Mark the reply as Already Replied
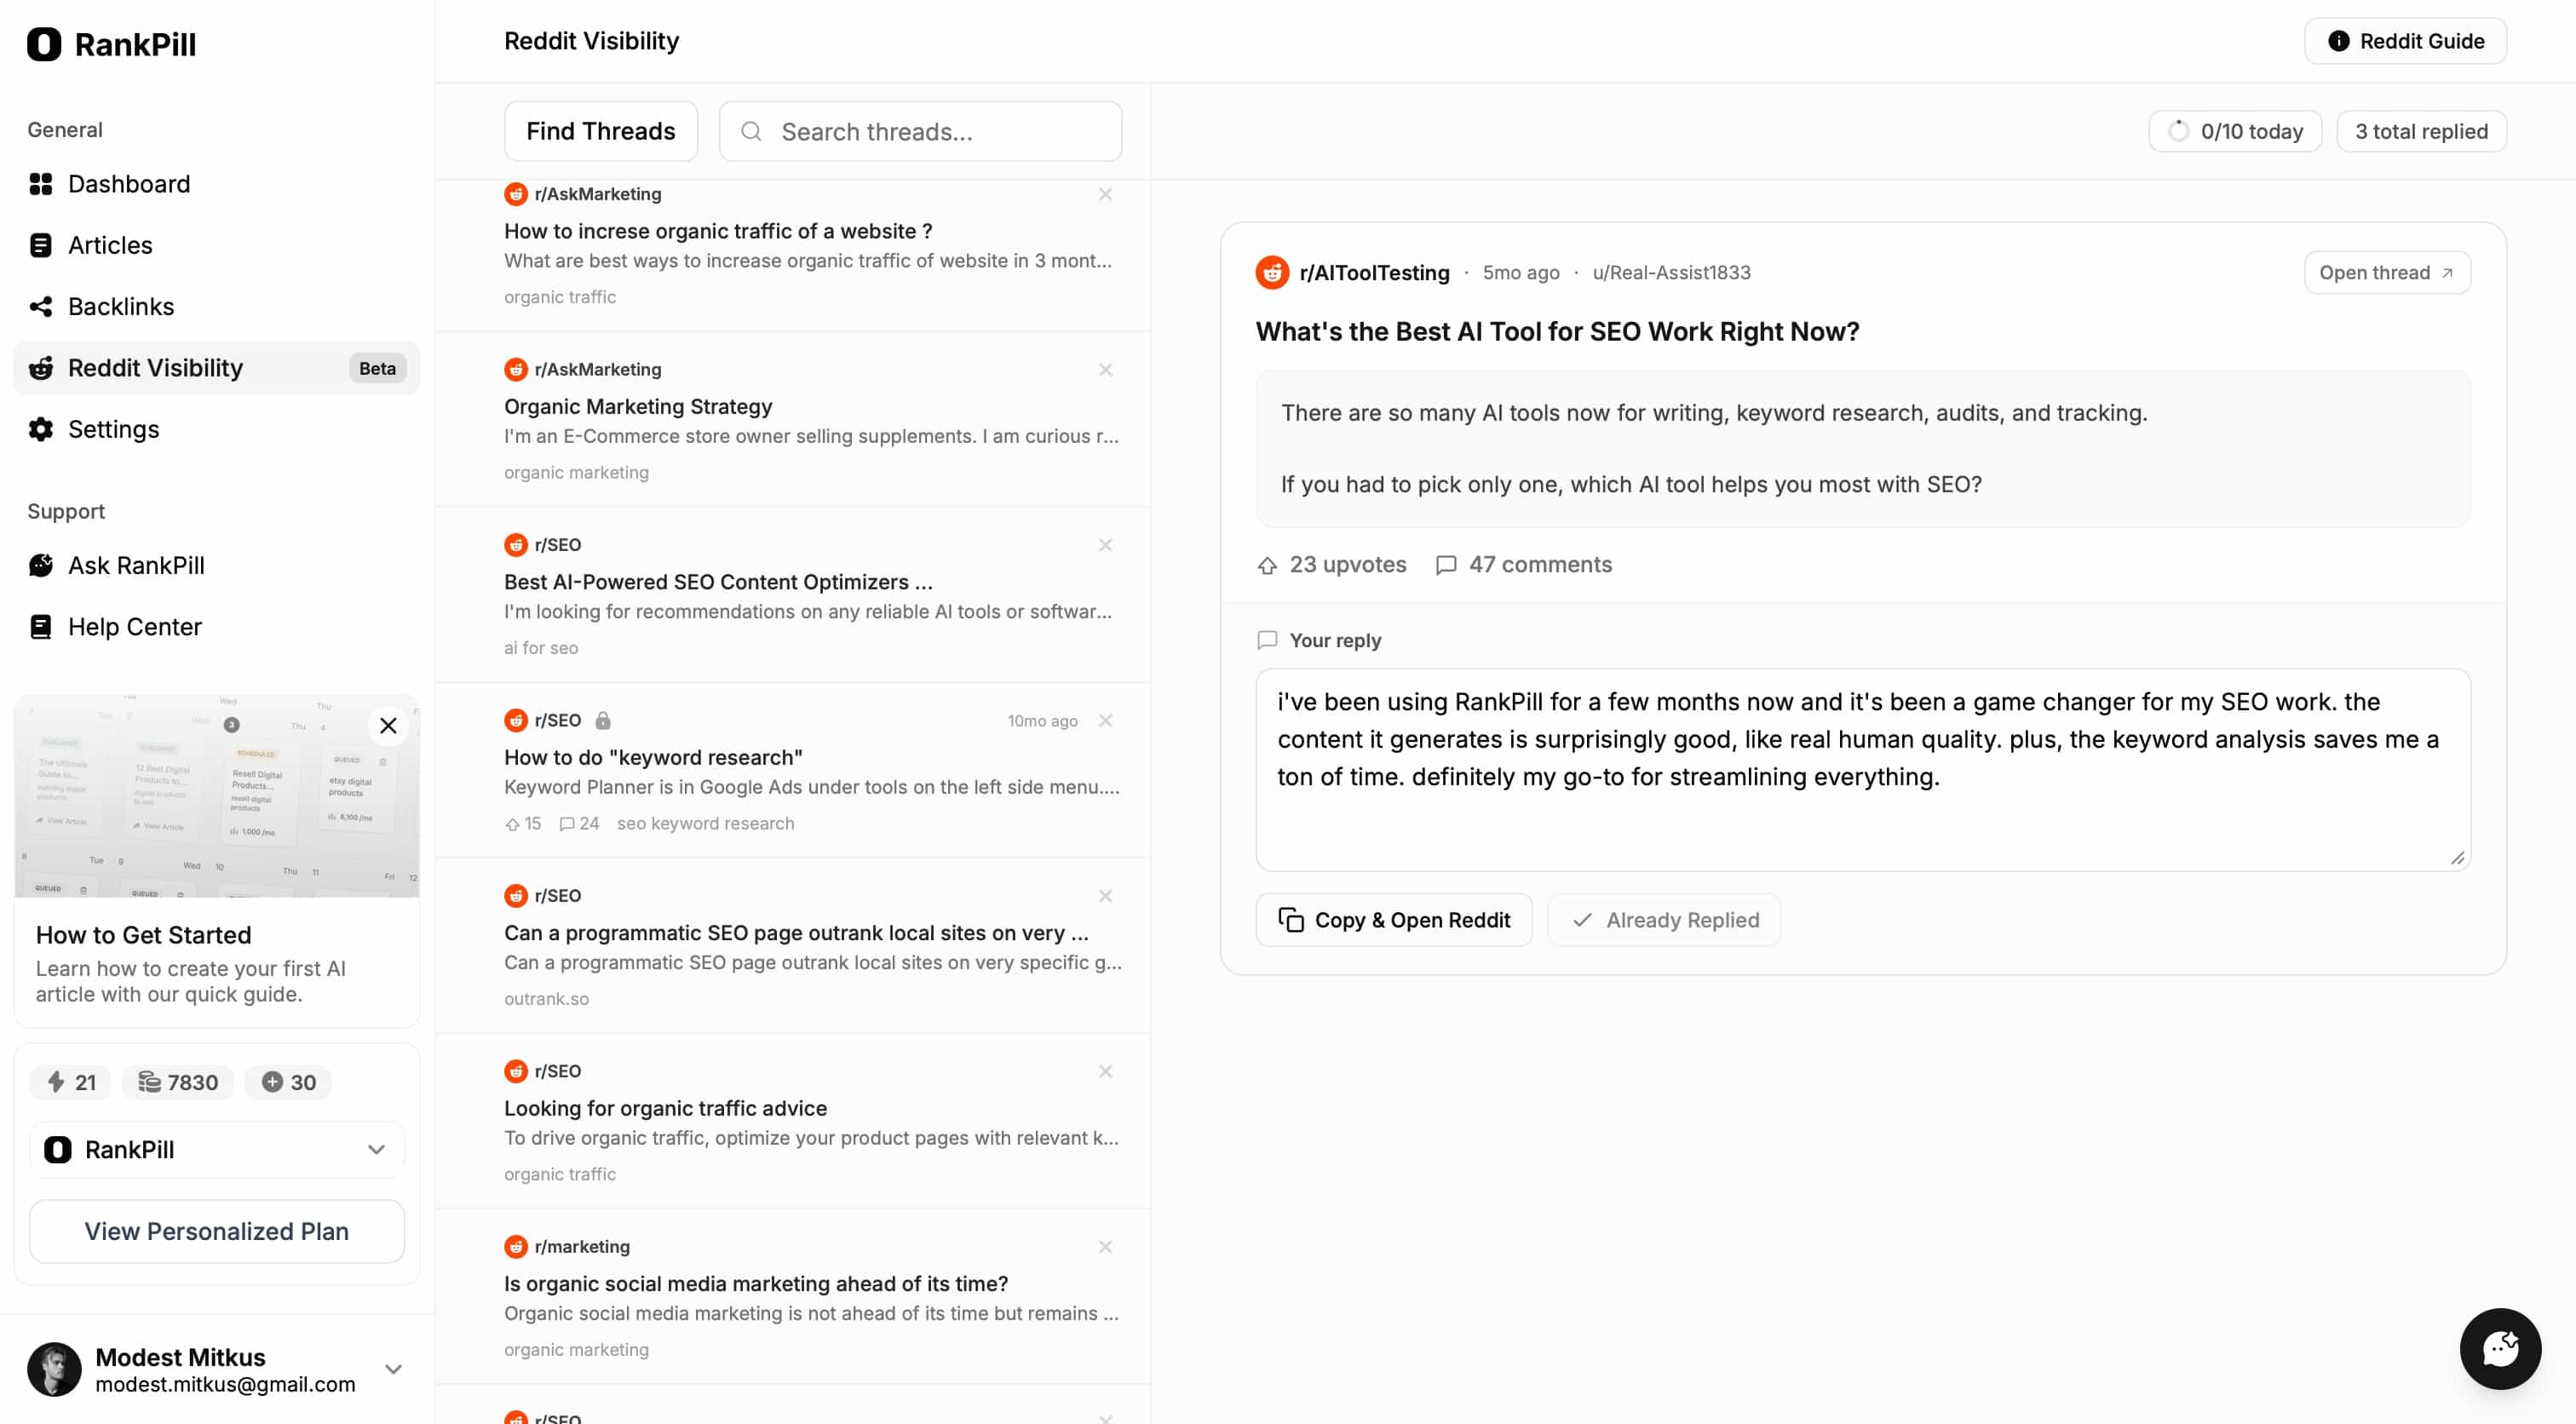 [x=1663, y=919]
